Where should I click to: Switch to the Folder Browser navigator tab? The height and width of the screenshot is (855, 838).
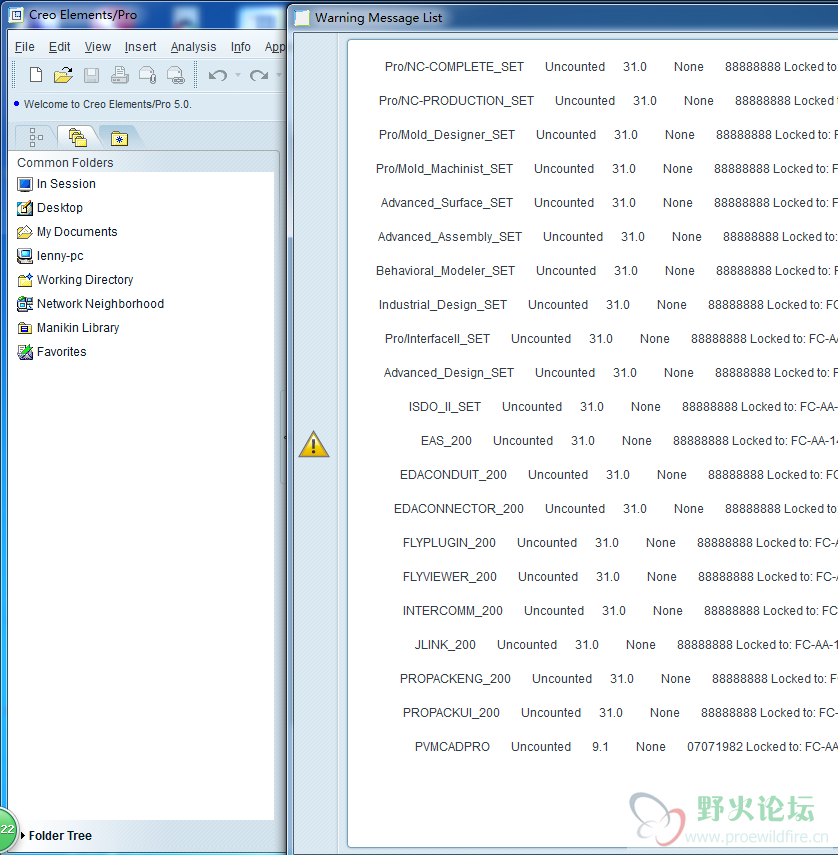click(x=78, y=137)
